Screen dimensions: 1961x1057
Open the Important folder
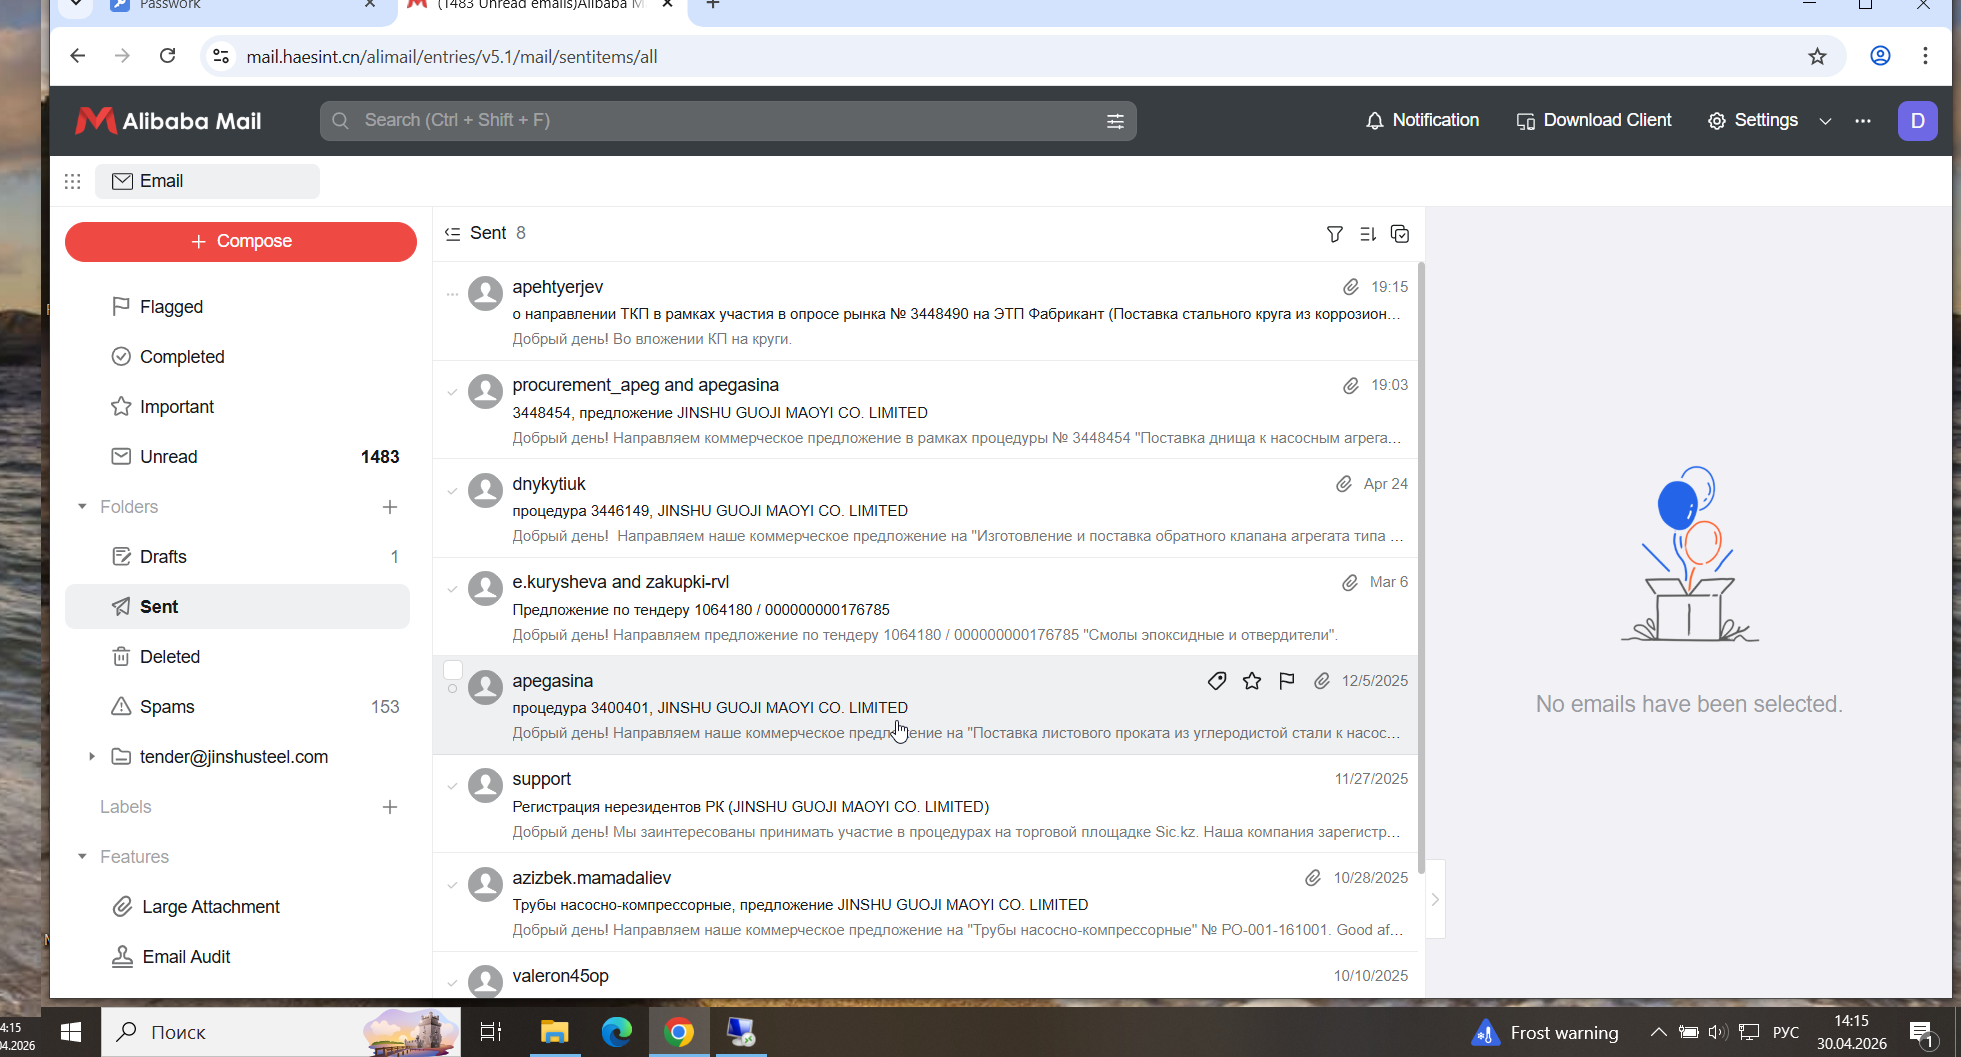pos(238,407)
